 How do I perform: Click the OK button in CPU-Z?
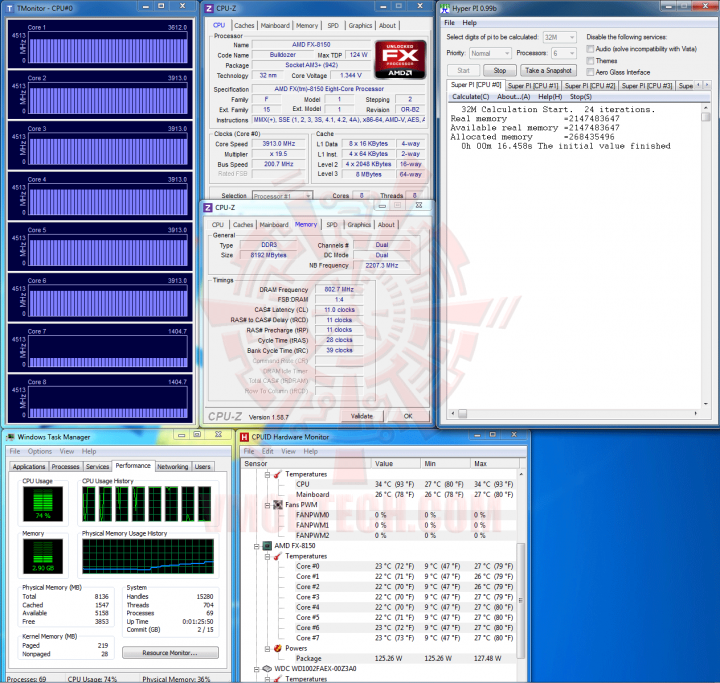[x=408, y=416]
